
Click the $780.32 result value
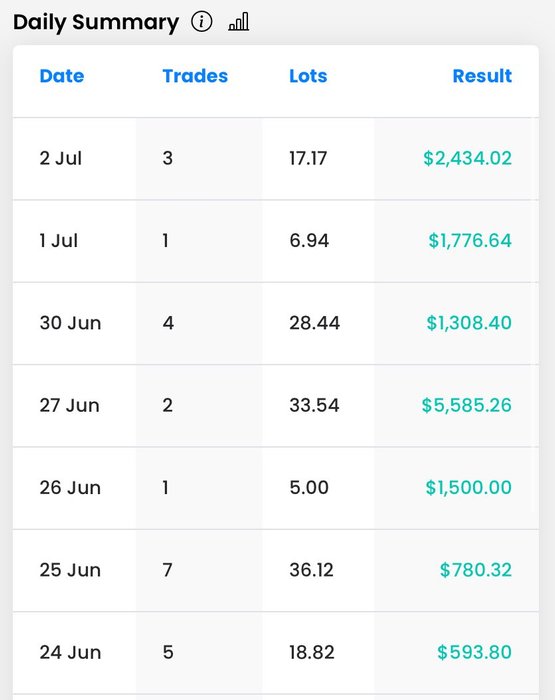tap(476, 570)
